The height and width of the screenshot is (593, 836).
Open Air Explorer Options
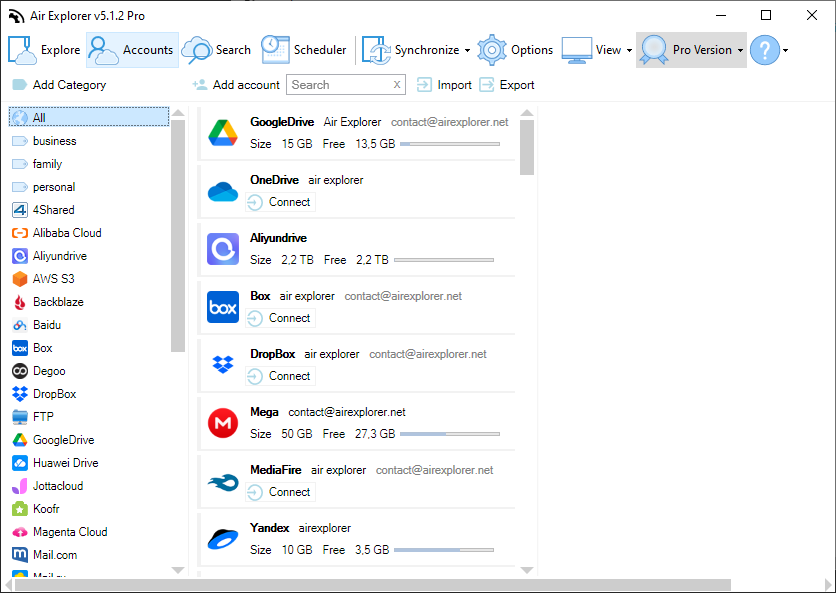tap(516, 49)
